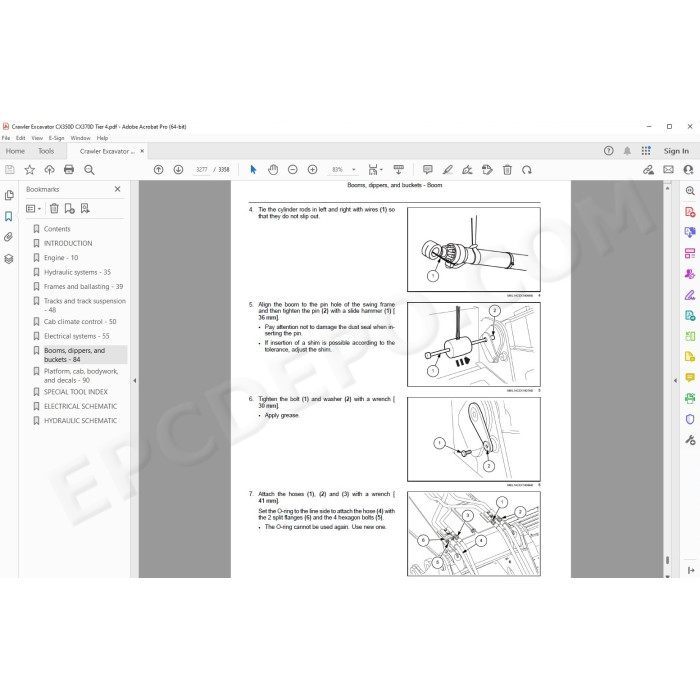Rotate the page view
This screenshot has height=700, width=700.
pos(527,170)
